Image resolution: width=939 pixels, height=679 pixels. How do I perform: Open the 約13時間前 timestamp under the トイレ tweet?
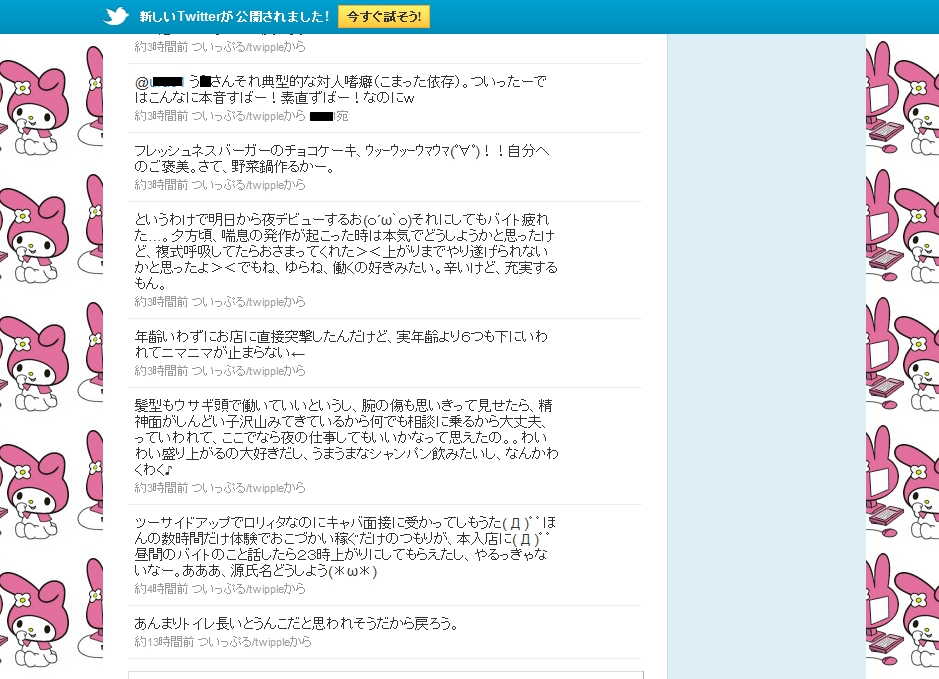tap(164, 642)
